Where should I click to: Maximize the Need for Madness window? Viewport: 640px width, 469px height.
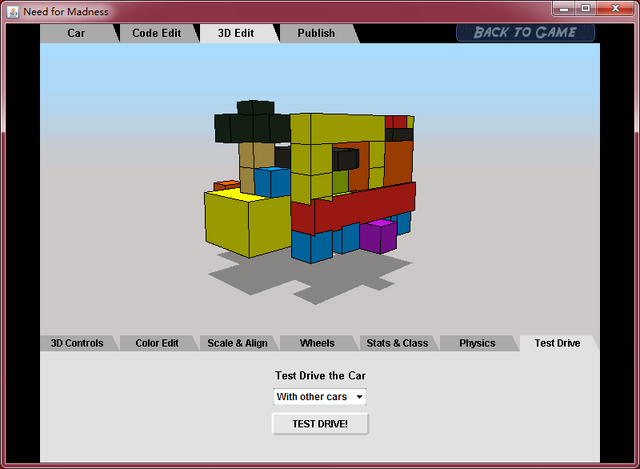586,8
